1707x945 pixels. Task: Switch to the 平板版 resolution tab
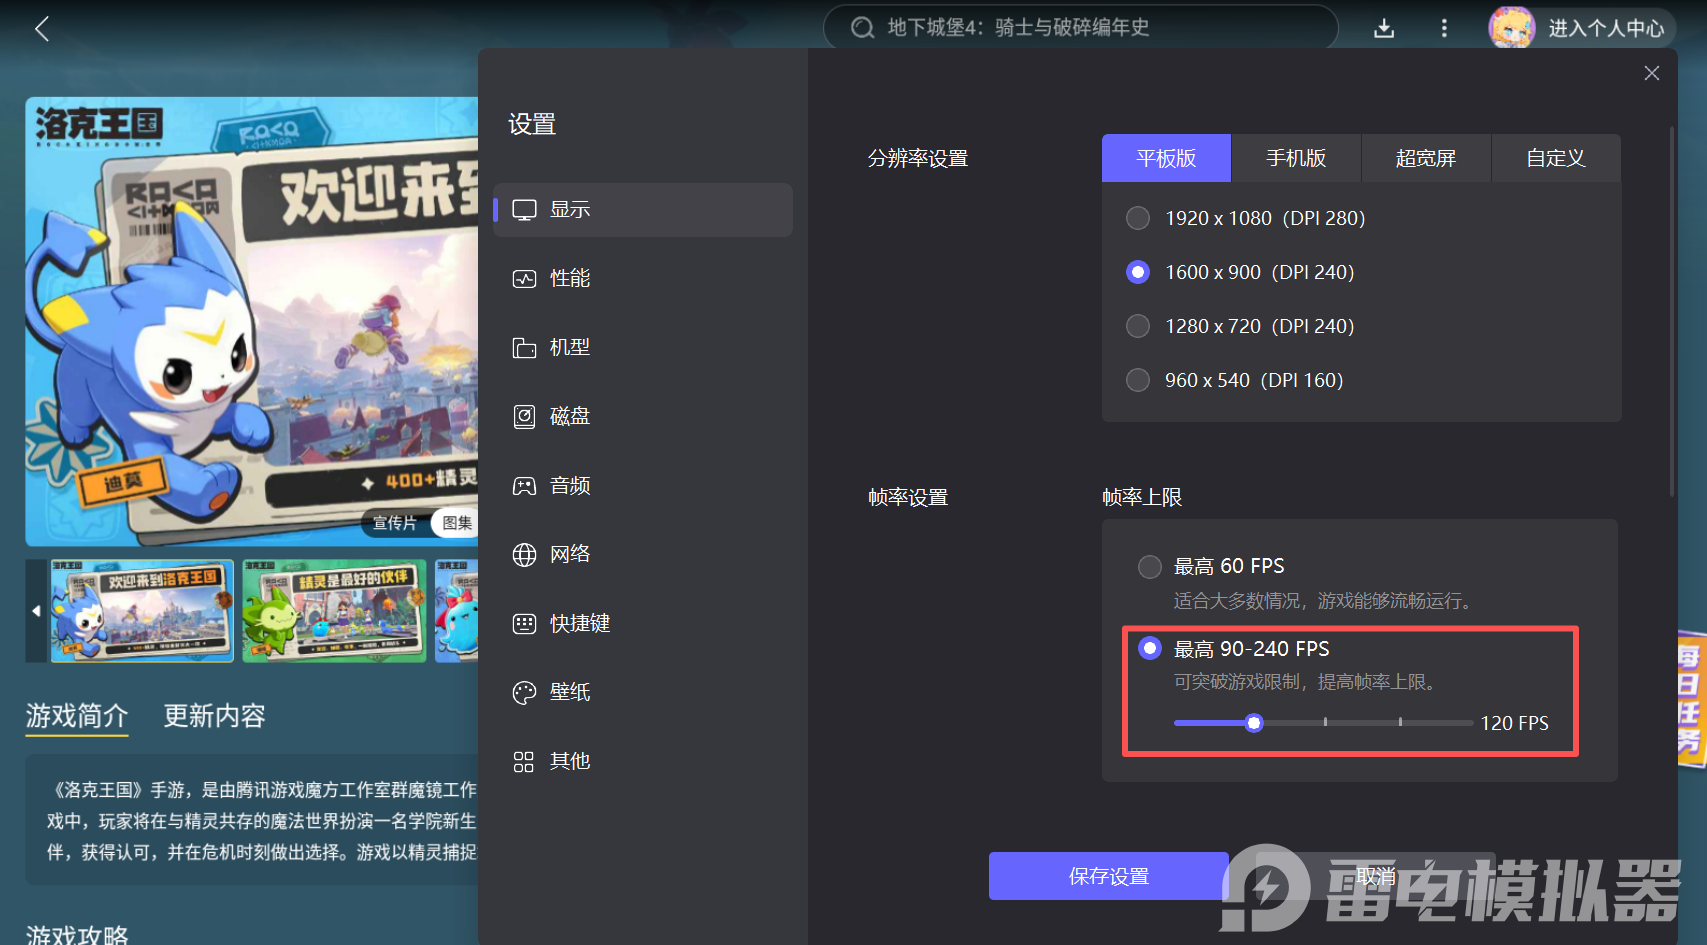point(1166,158)
